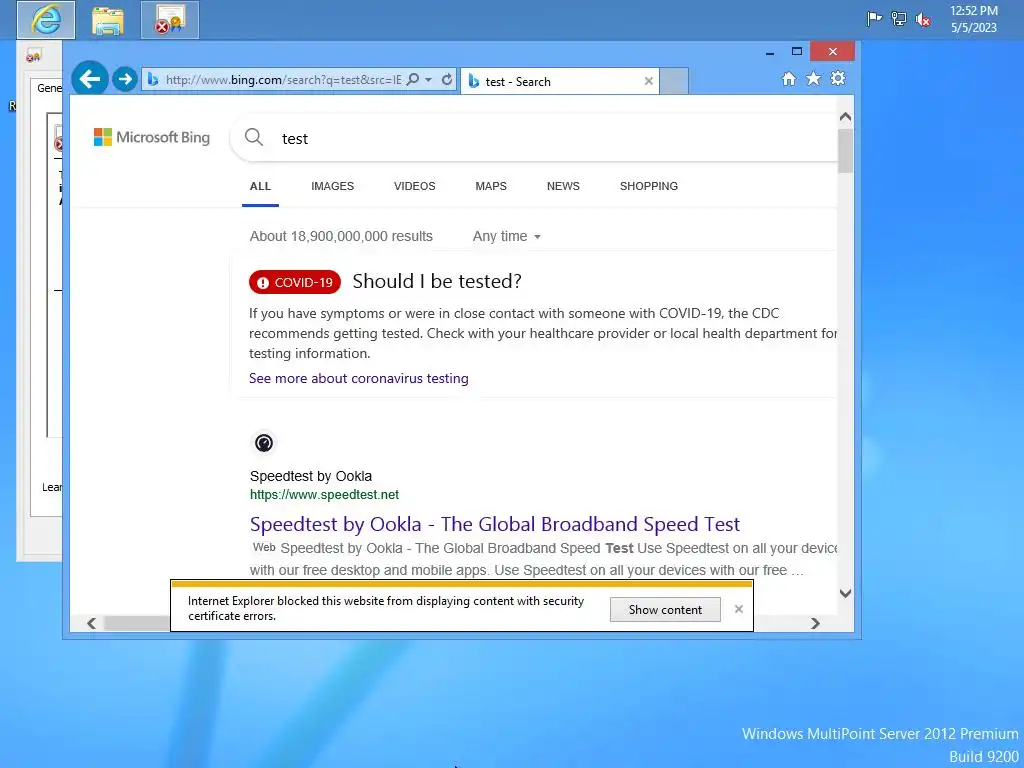Viewport: 1024px width, 768px height.
Task: Switch to the MAPS tab
Action: click(491, 186)
